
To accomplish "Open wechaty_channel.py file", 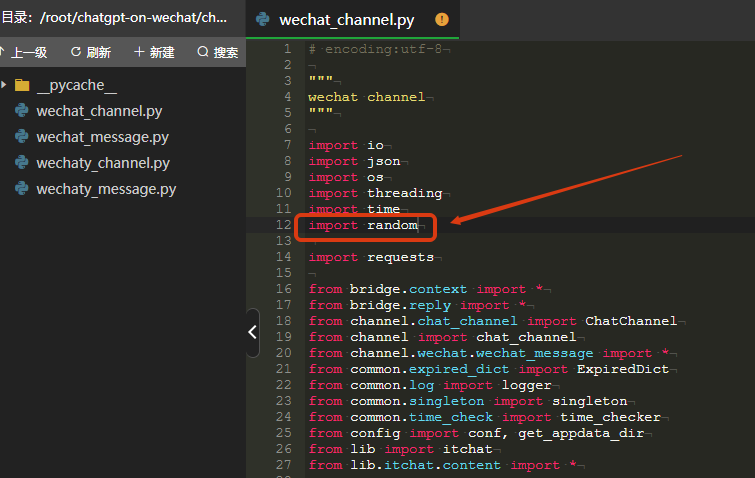I will click(x=103, y=163).
